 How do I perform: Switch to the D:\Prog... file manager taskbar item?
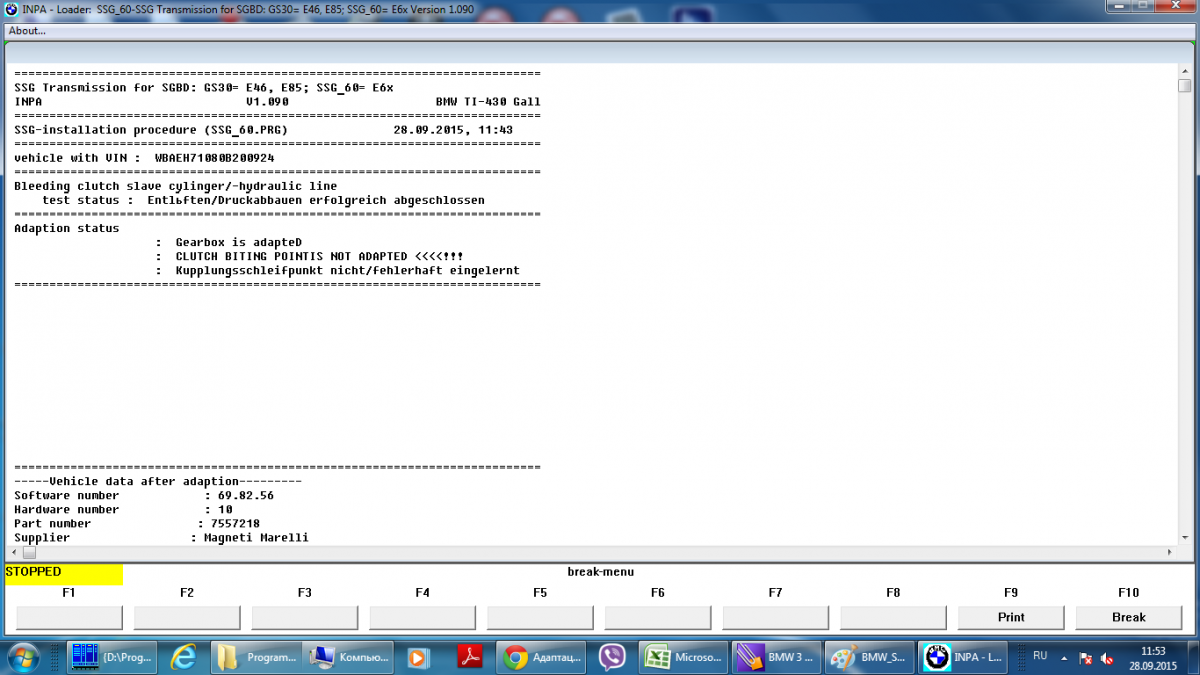click(x=111, y=658)
